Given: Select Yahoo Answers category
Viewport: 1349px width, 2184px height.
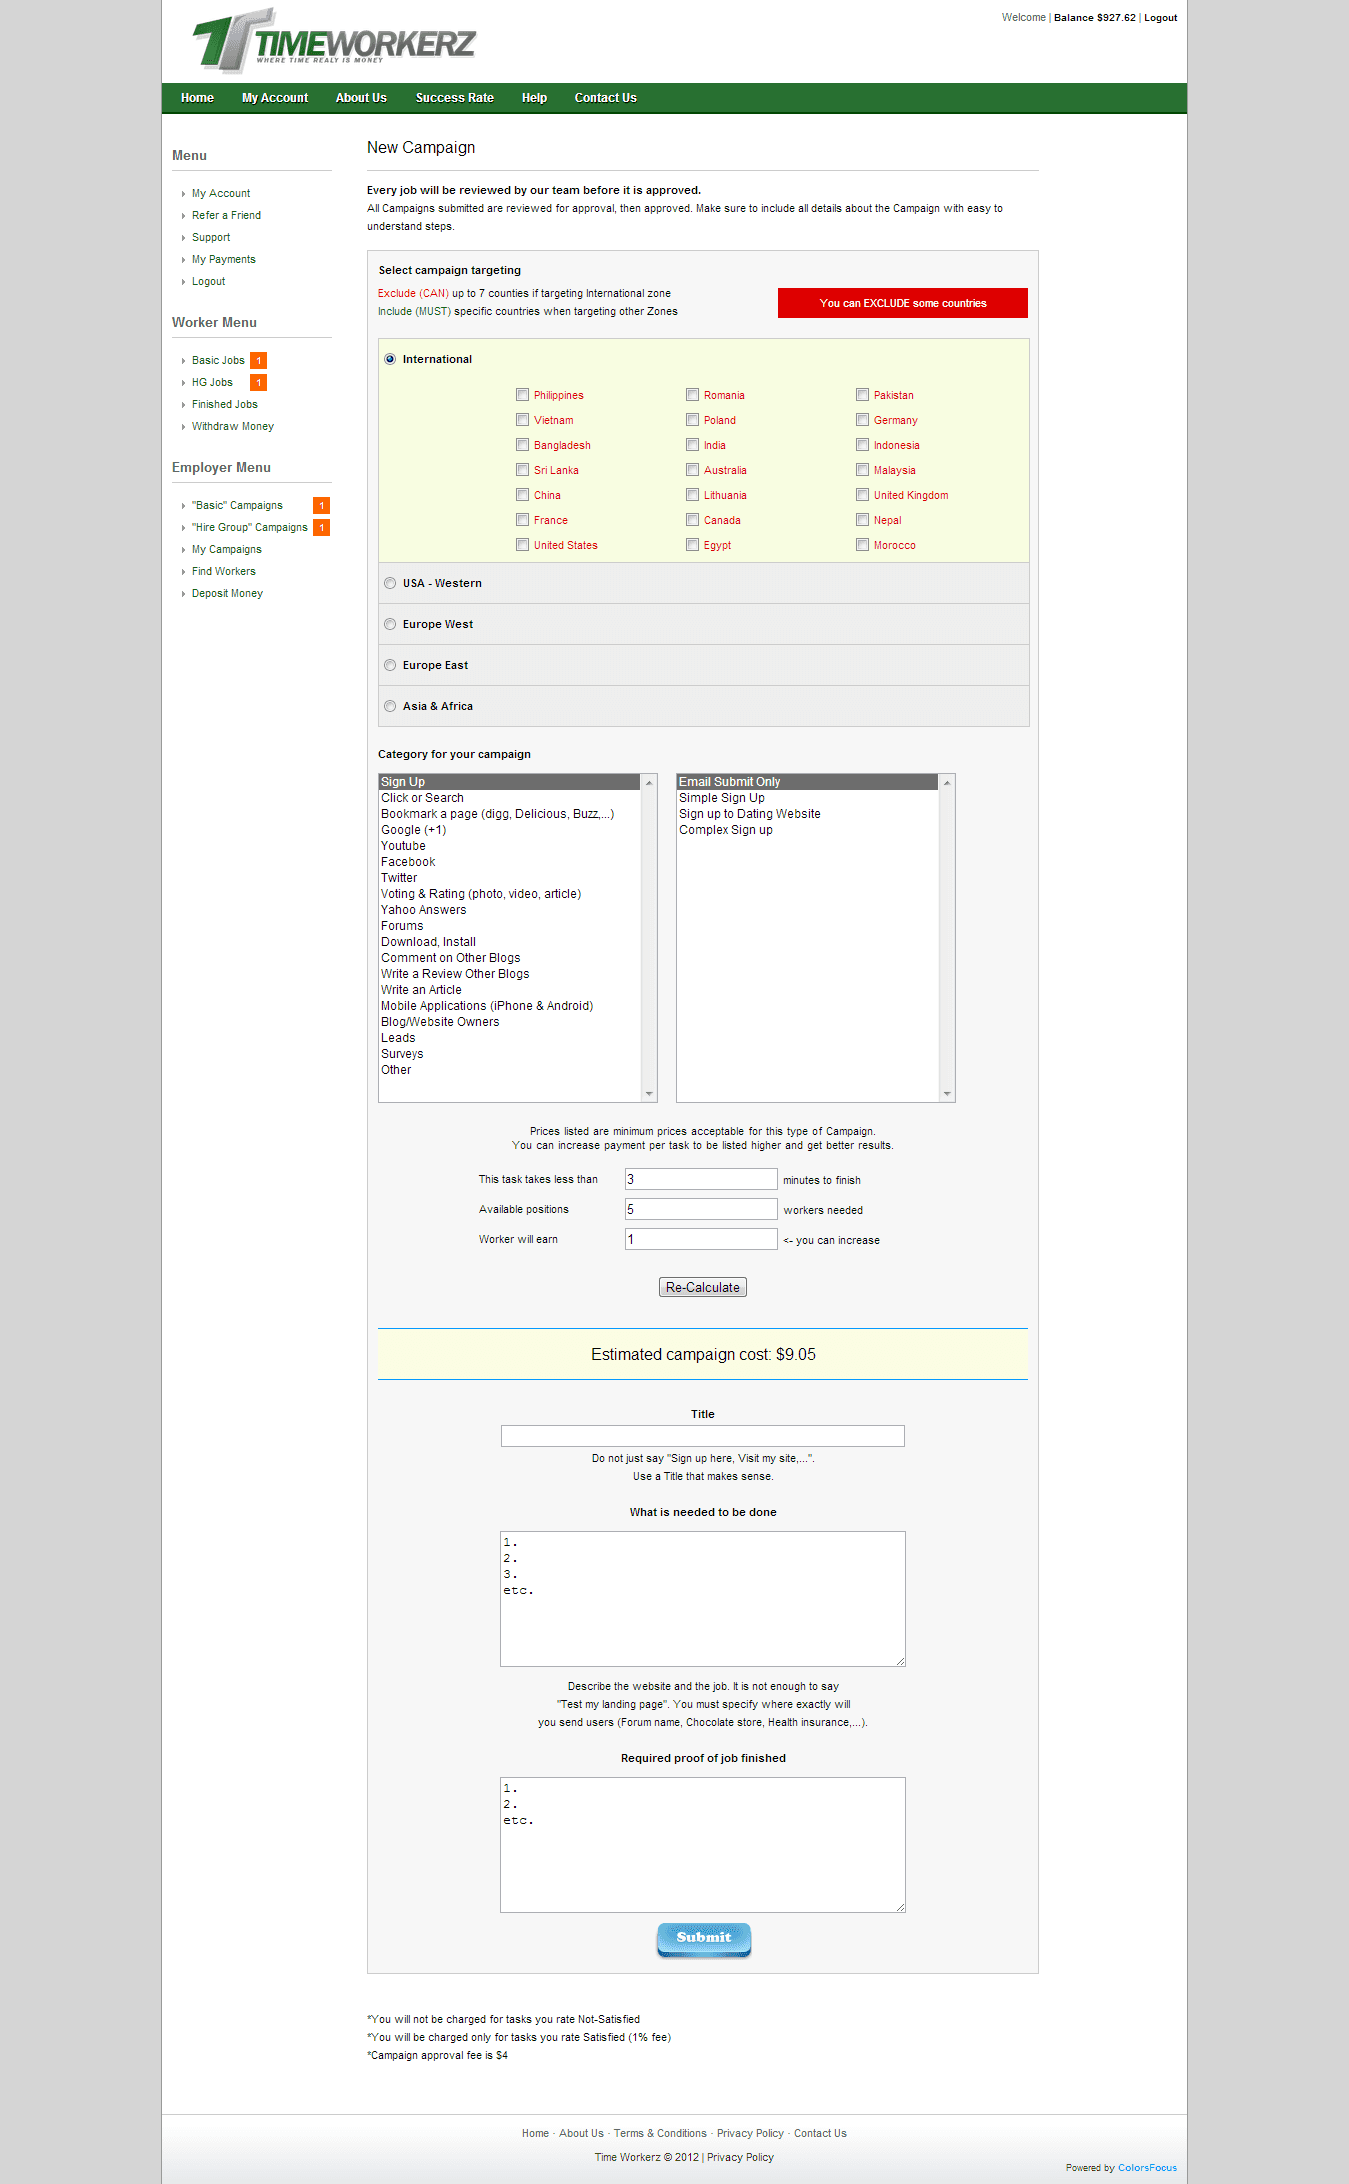Looking at the screenshot, I should 509,910.
